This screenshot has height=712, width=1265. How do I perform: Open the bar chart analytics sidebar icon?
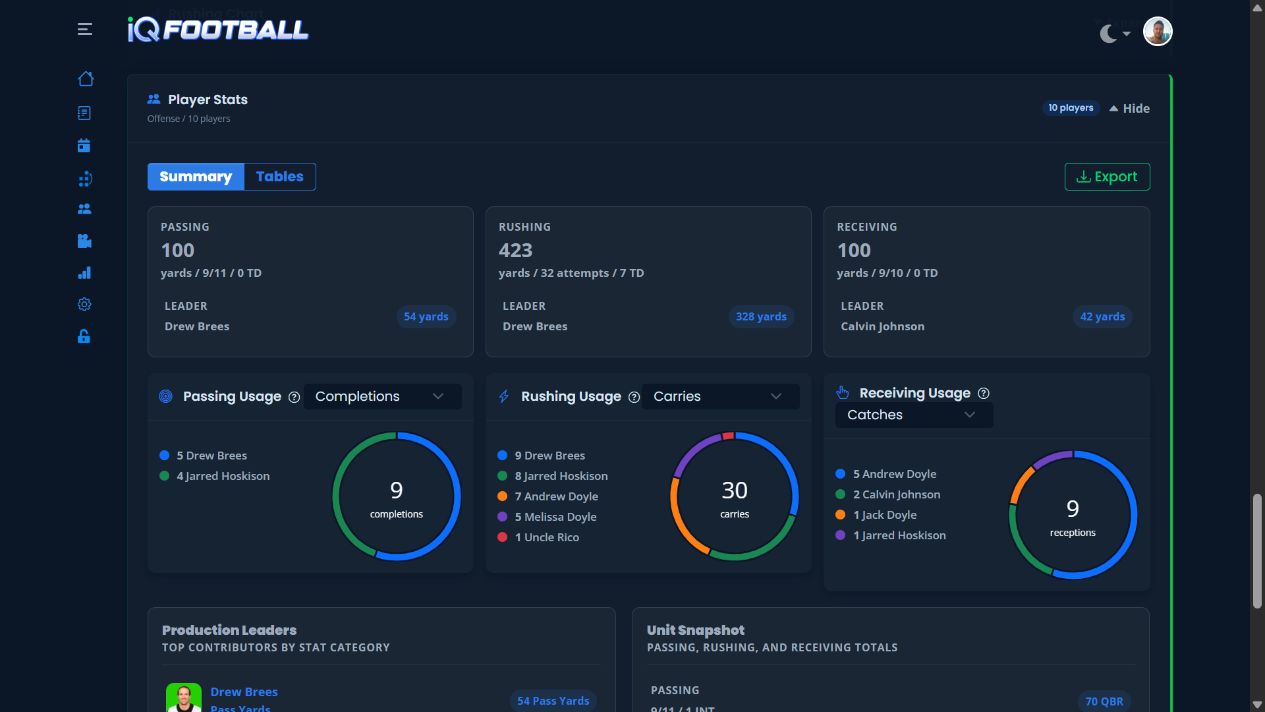pyautogui.click(x=84, y=273)
